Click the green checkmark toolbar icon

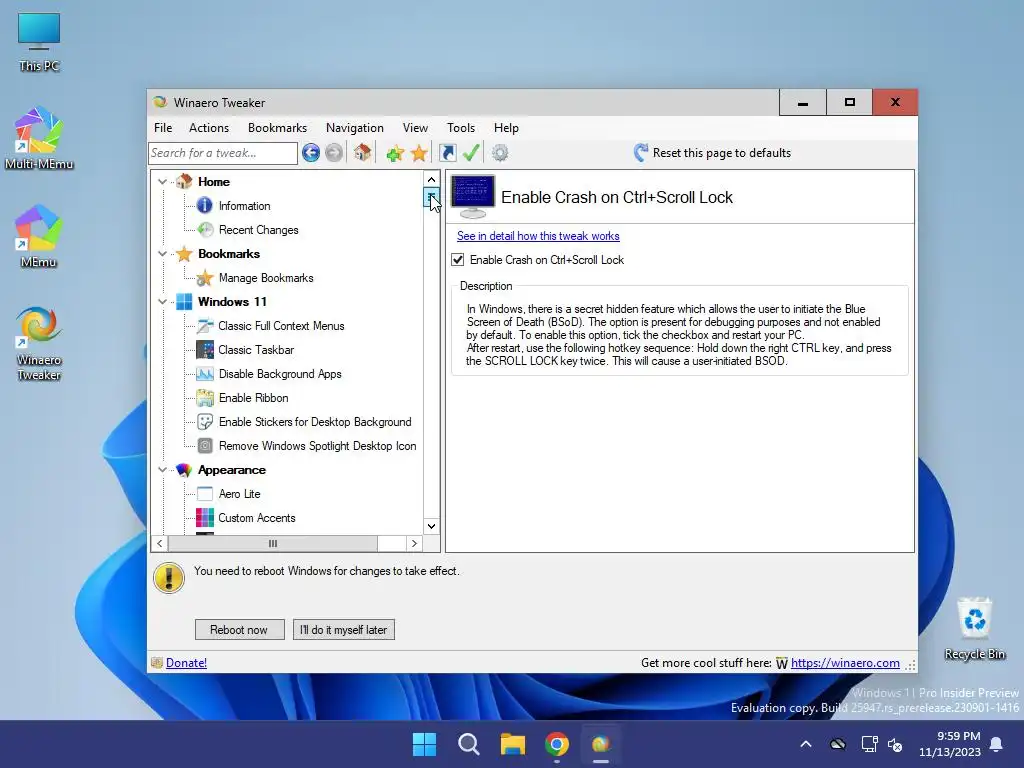click(471, 153)
